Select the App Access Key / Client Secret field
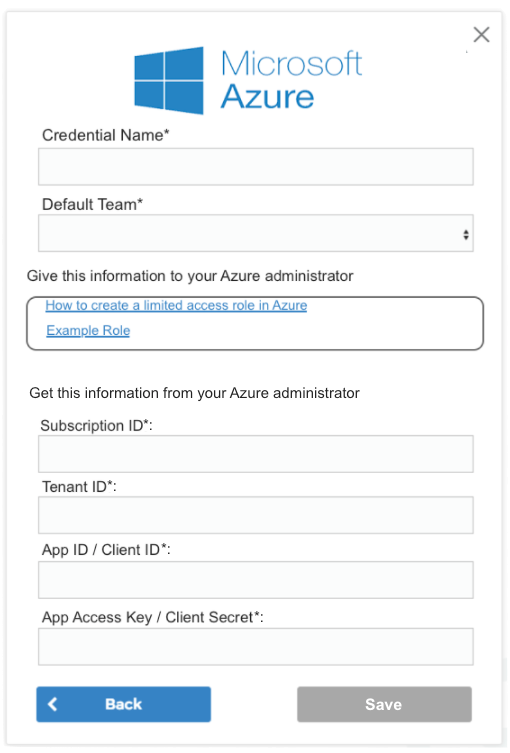 tap(255, 646)
